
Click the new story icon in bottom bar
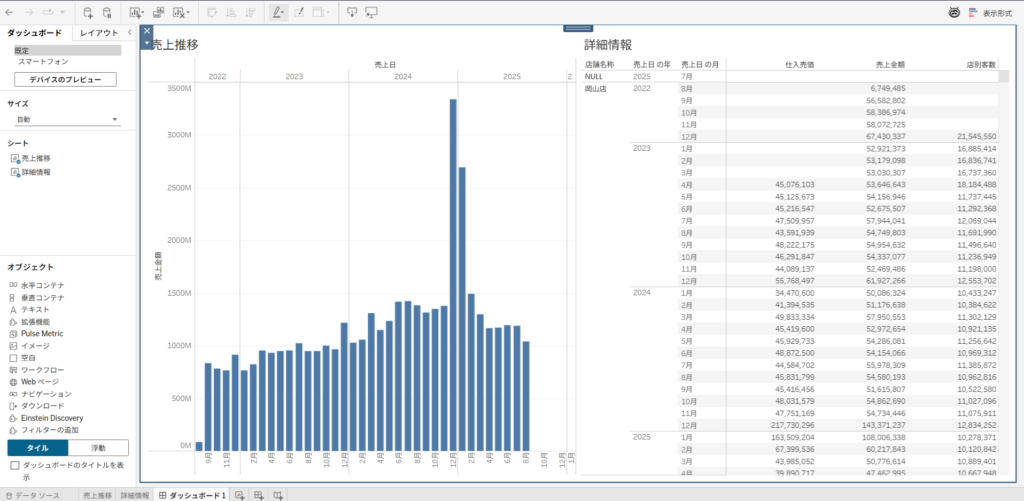coord(278,496)
